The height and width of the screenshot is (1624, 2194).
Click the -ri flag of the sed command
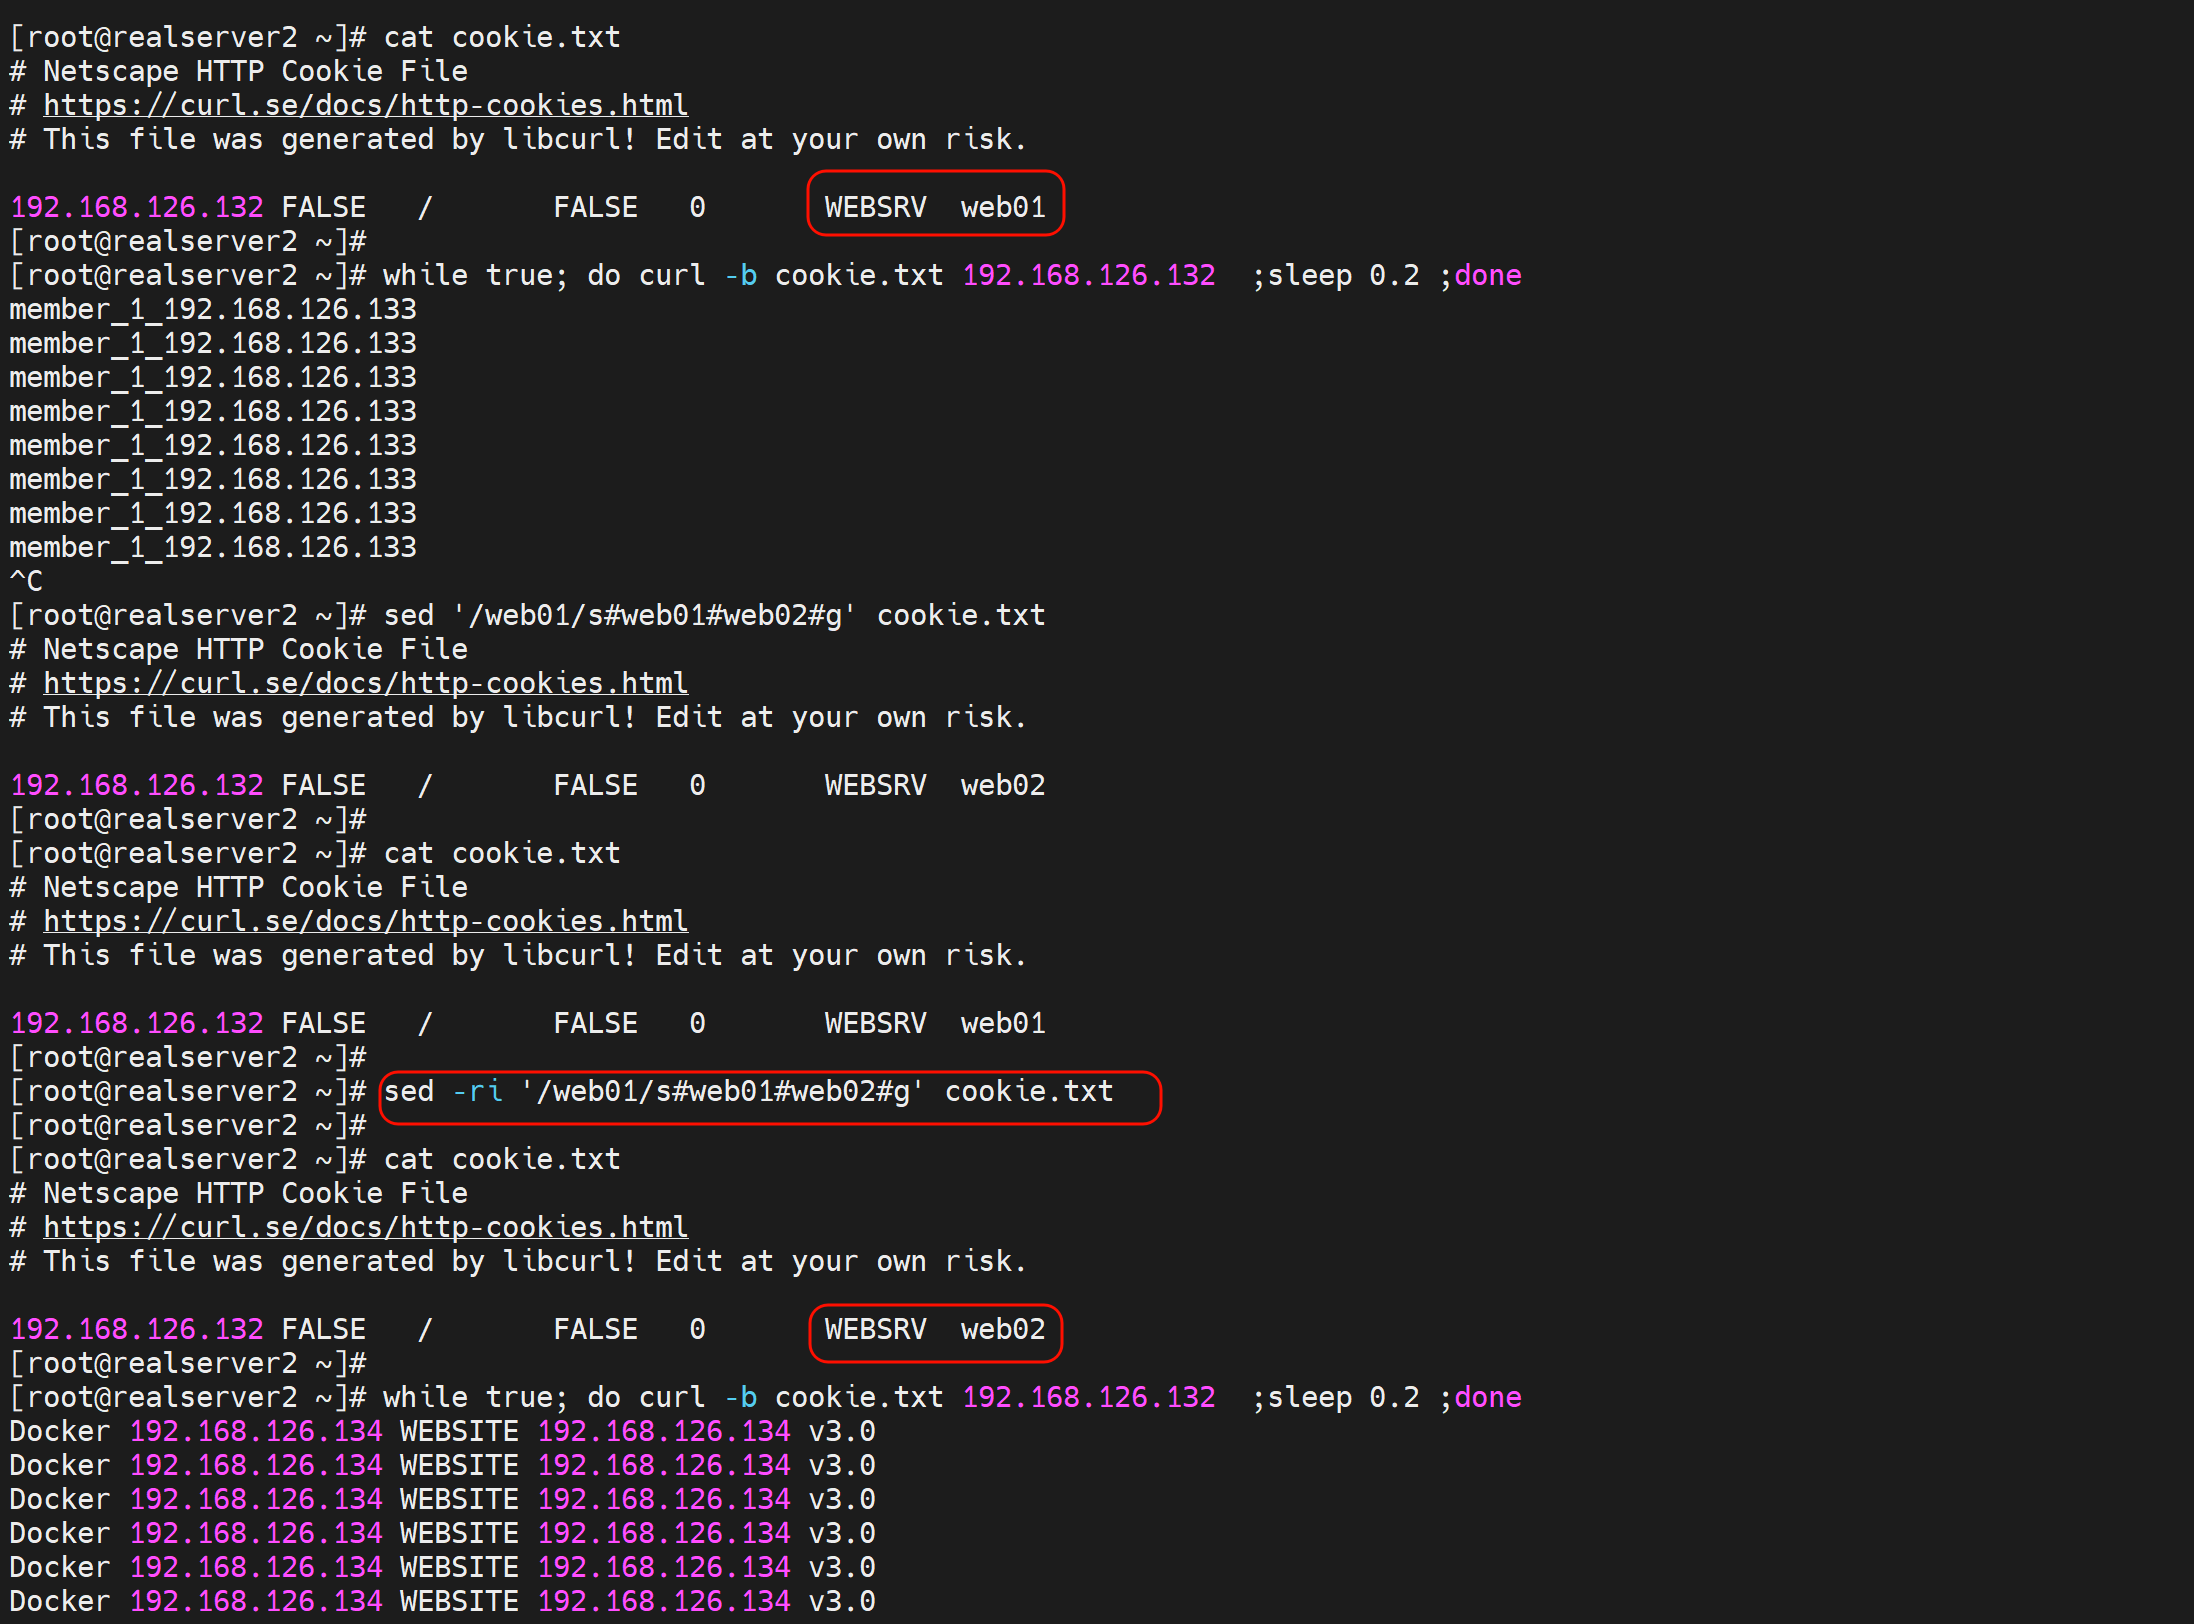pos(477,1091)
